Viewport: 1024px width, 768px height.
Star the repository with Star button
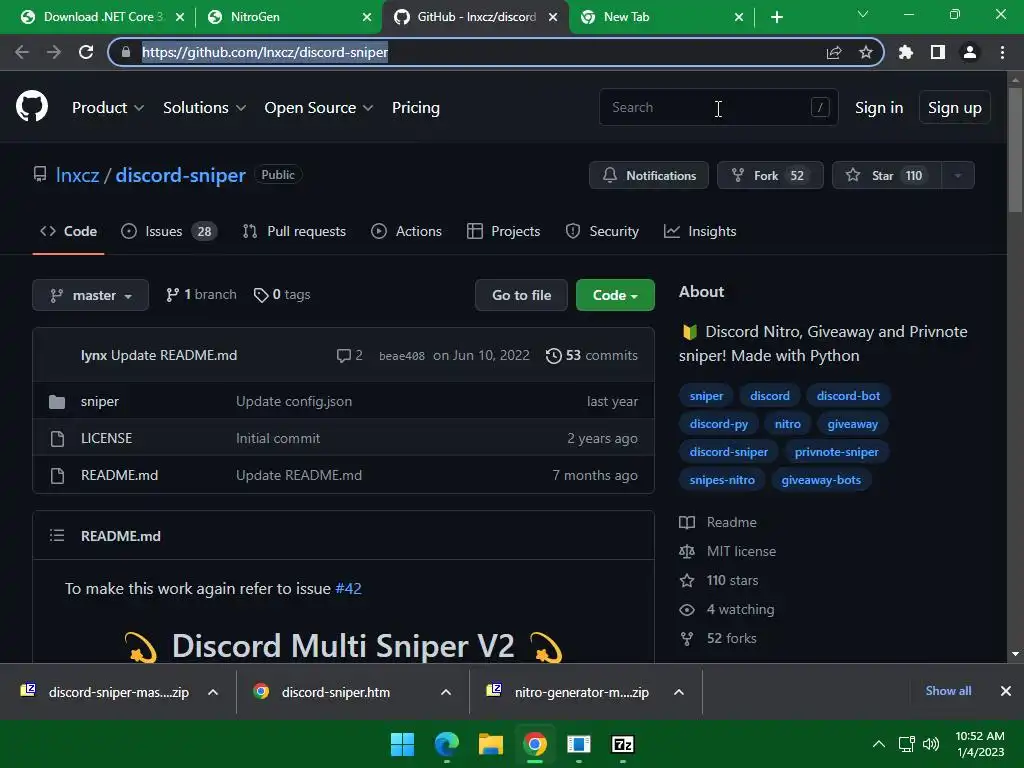(x=887, y=175)
